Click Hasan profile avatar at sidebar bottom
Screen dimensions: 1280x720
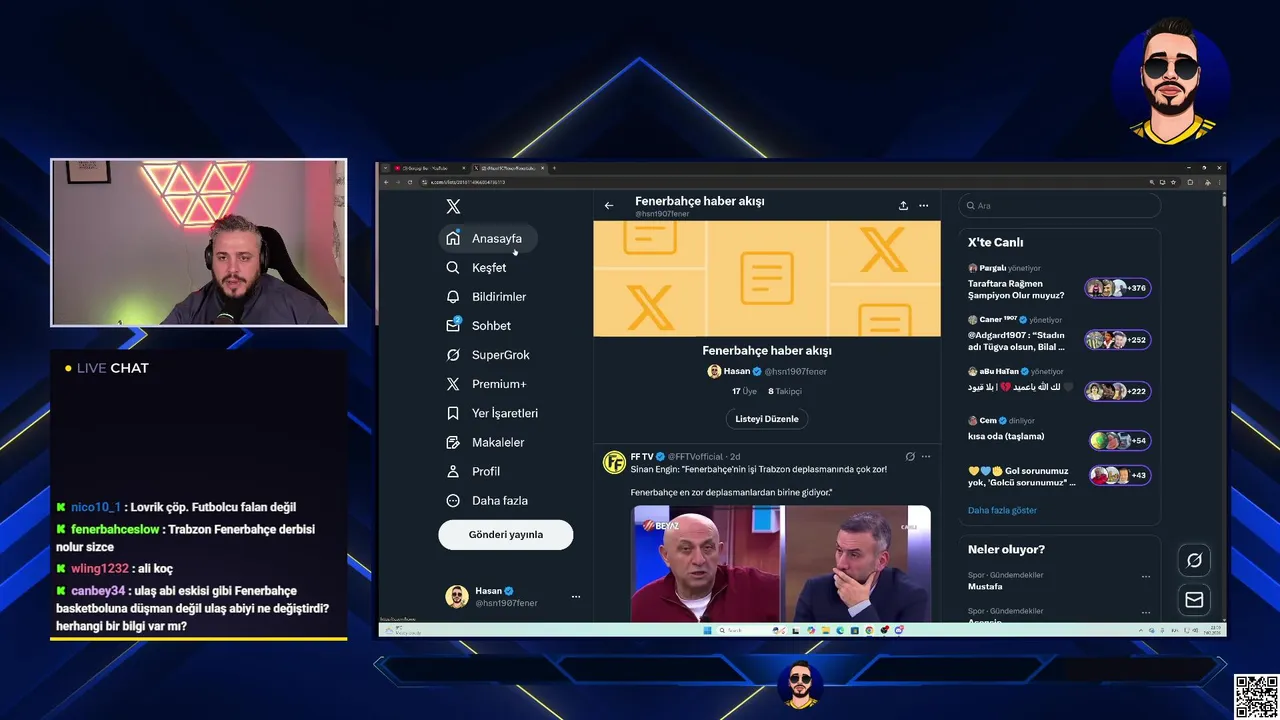(457, 597)
